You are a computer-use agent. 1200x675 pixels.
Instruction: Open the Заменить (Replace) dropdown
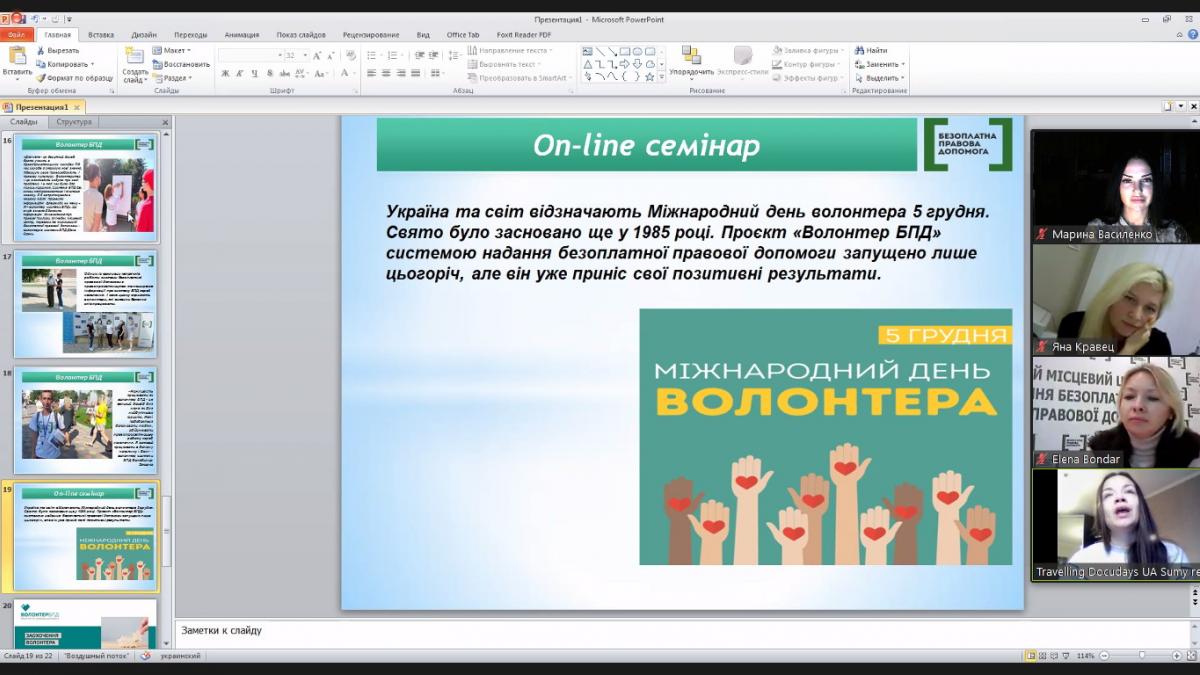tap(880, 64)
